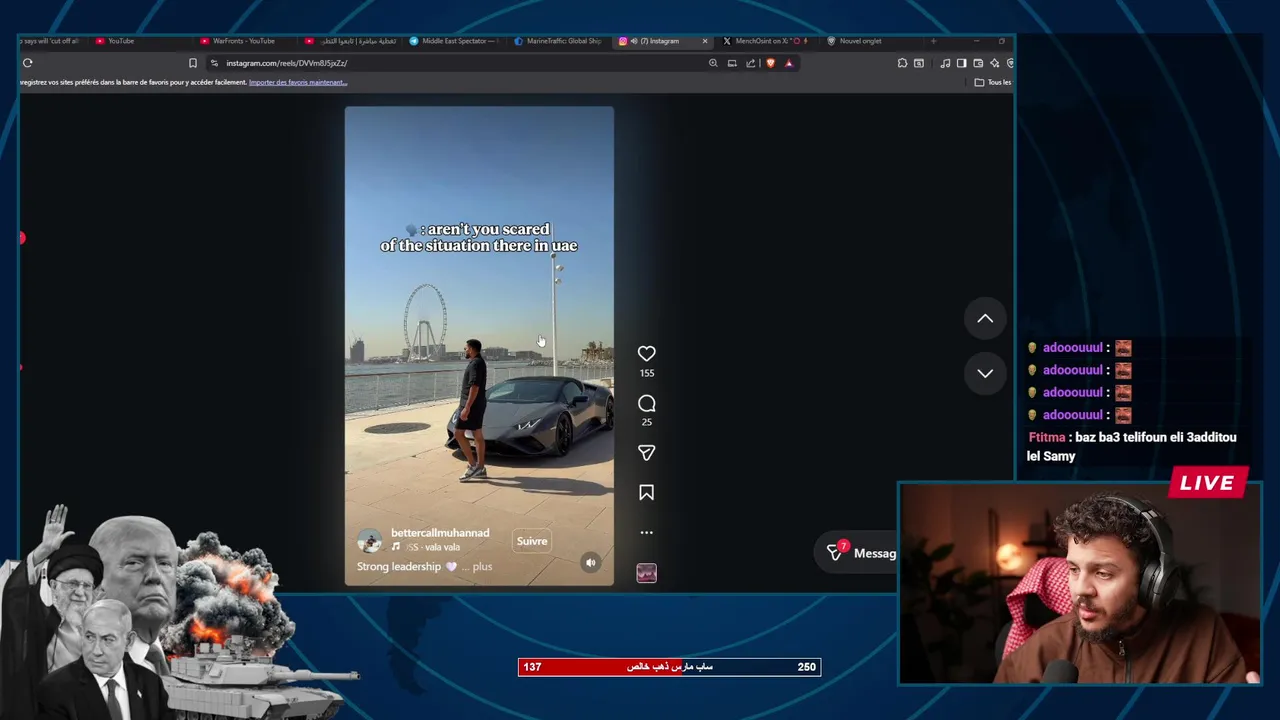Open bettercallmuhannad's profile name
Viewport: 1280px width, 720px height.
[x=440, y=533]
